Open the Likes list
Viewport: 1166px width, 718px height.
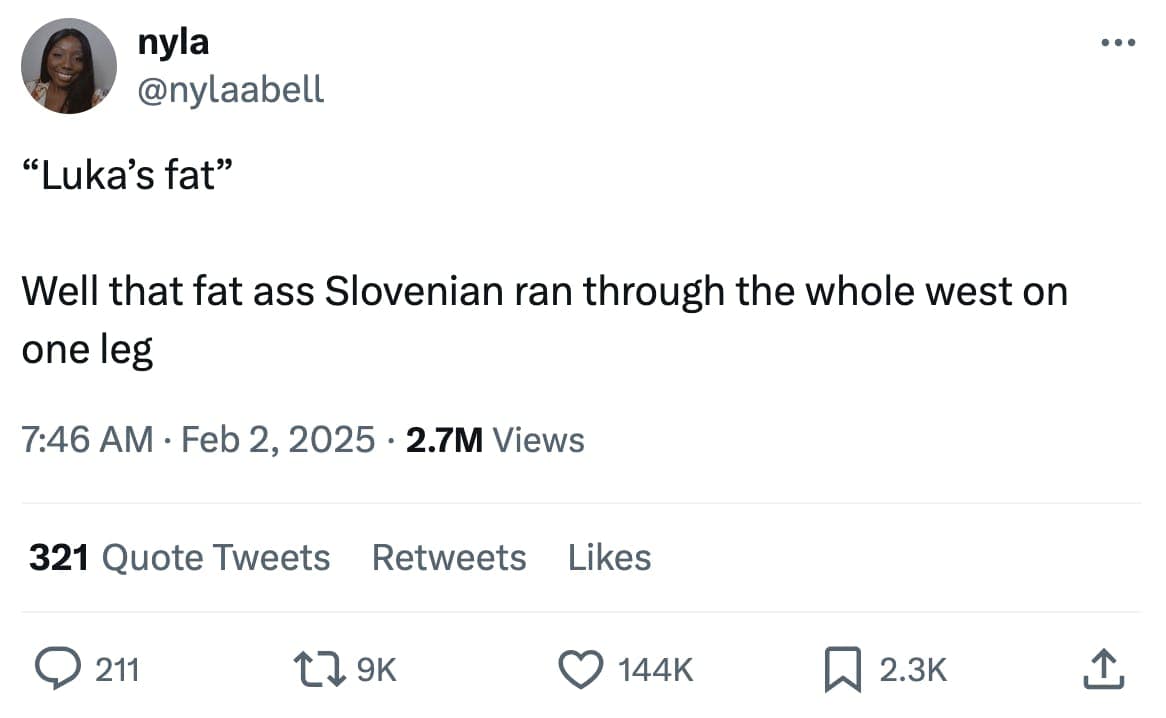click(609, 557)
